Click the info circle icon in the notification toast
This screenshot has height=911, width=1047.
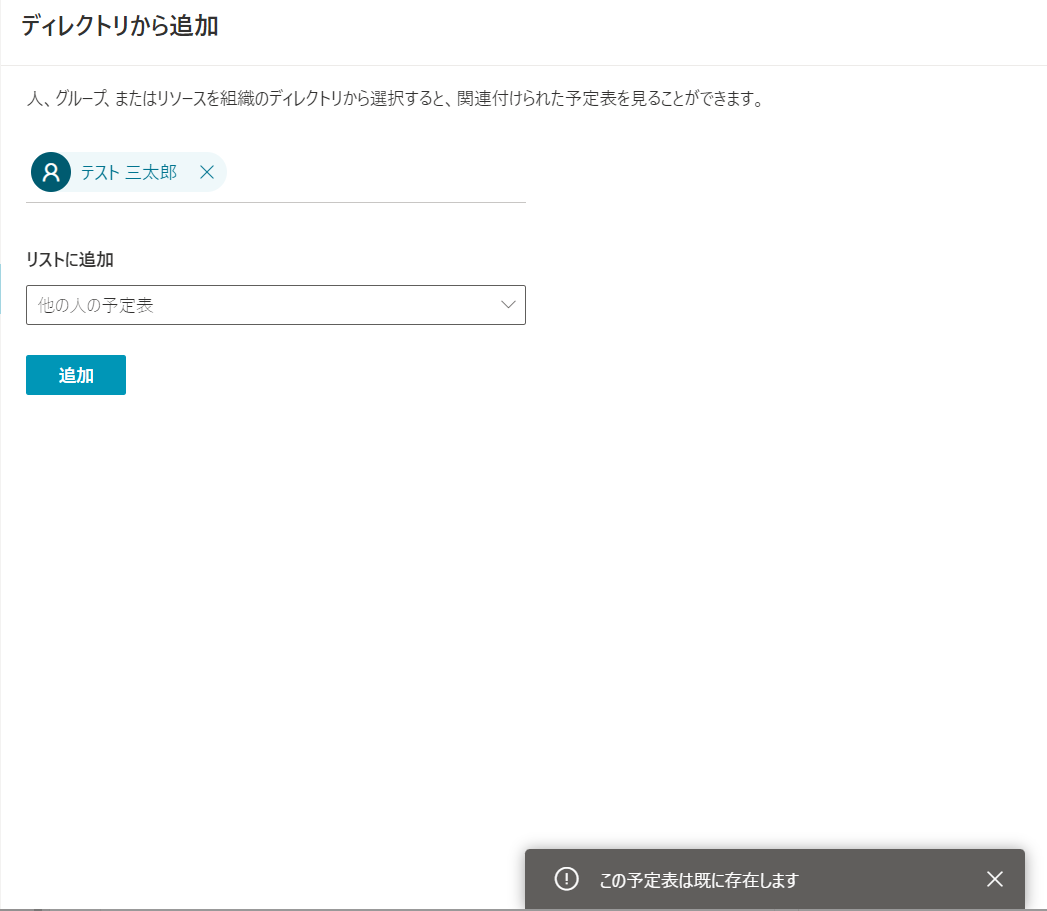pos(566,879)
